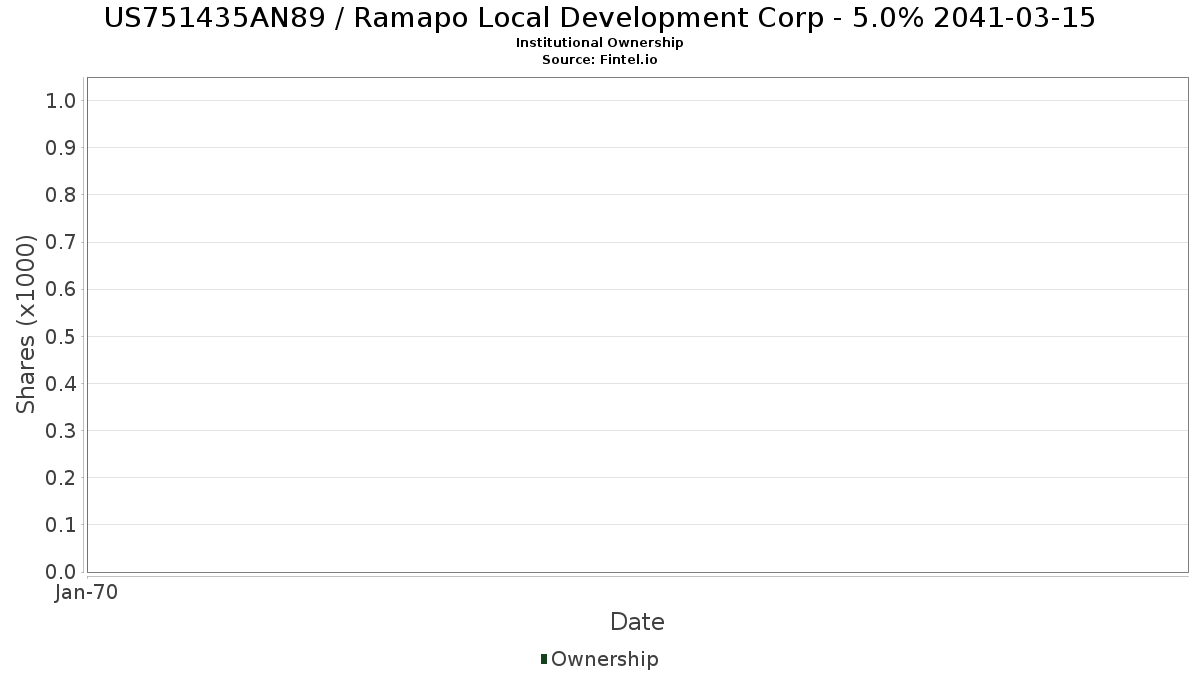Viewport: 1200px width, 675px height.
Task: Click the Source: Fintel.io text
Action: click(x=600, y=60)
